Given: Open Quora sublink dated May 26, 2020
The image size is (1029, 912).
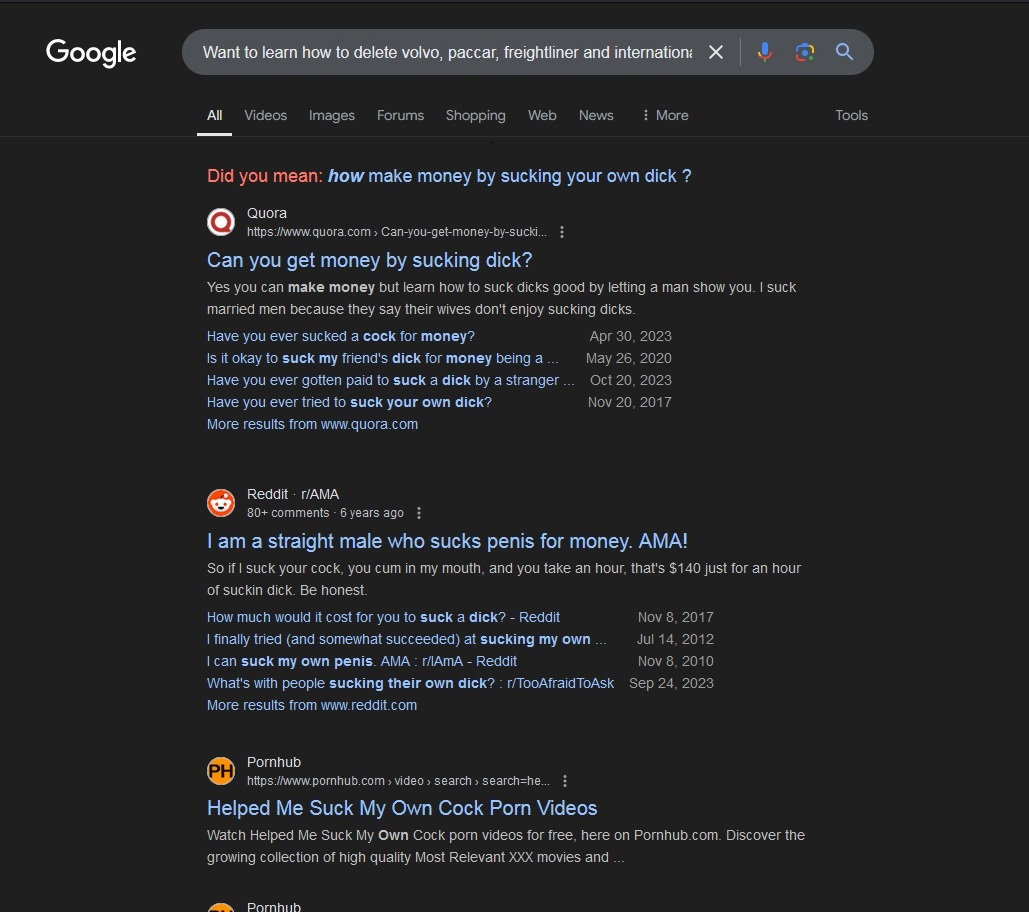Looking at the screenshot, I should coord(383,358).
